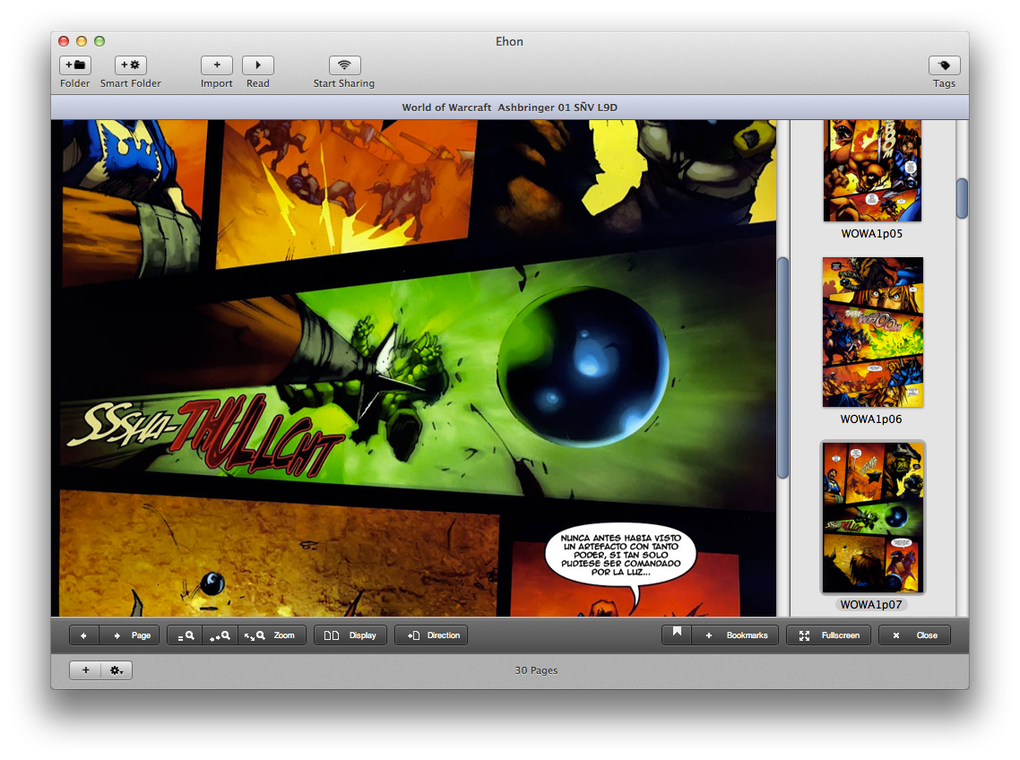The width and height of the screenshot is (1020, 760).
Task: Click the WOWA1p06 label text
Action: tap(871, 419)
